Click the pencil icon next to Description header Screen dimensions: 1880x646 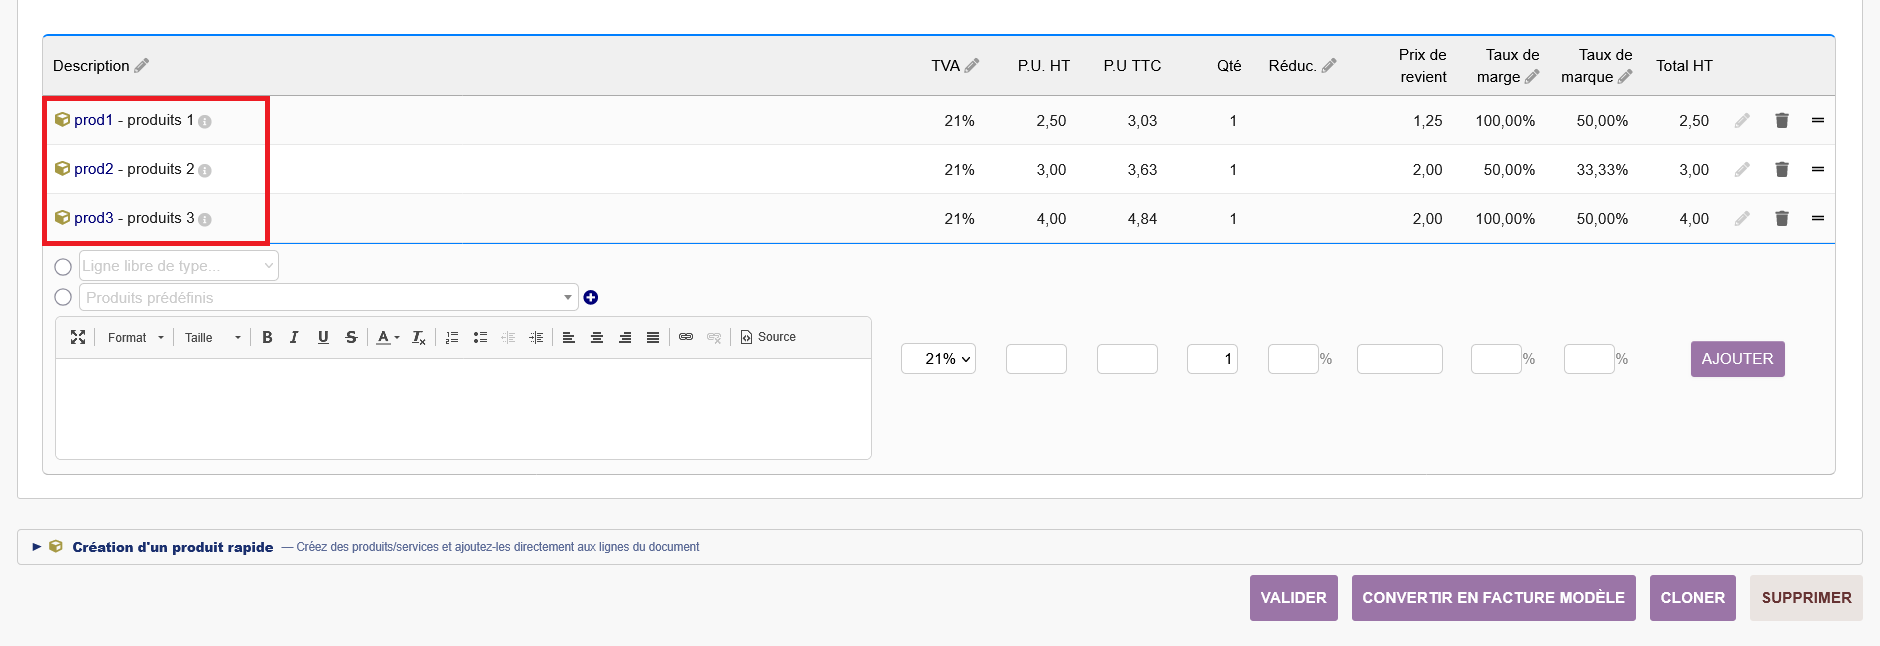tap(142, 65)
